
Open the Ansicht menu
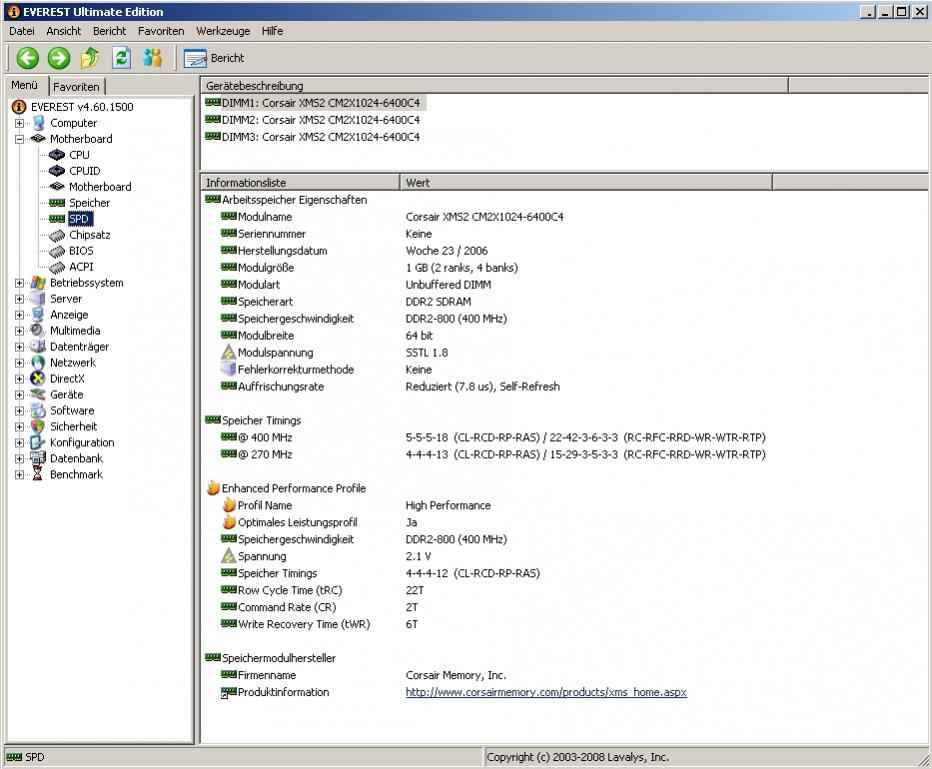[64, 31]
